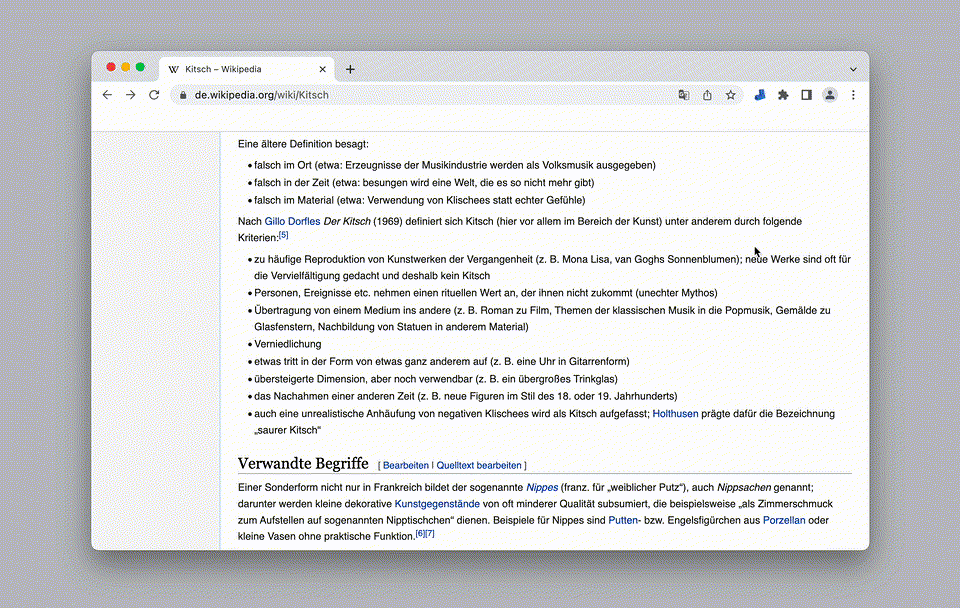Open the Kunstgegenstände article link

[x=437, y=504]
